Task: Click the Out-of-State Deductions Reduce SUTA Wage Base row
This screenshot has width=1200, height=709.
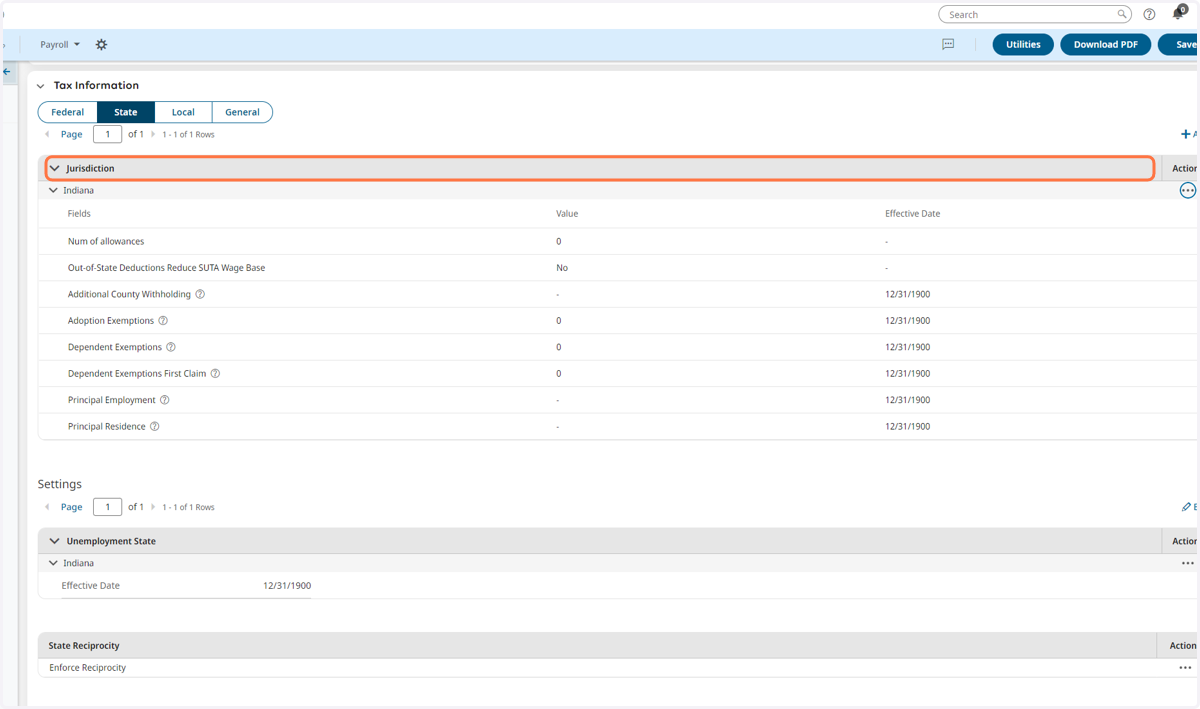Action: click(618, 268)
